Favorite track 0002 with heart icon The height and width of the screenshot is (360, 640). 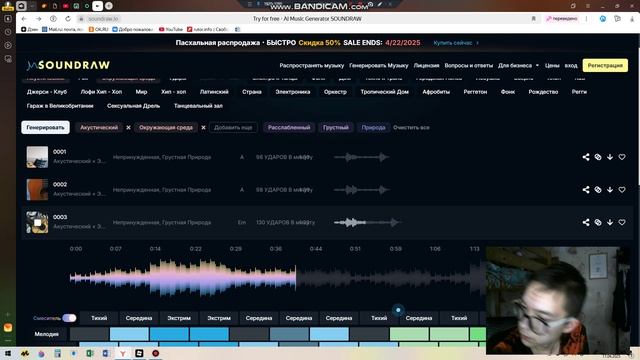622,190
